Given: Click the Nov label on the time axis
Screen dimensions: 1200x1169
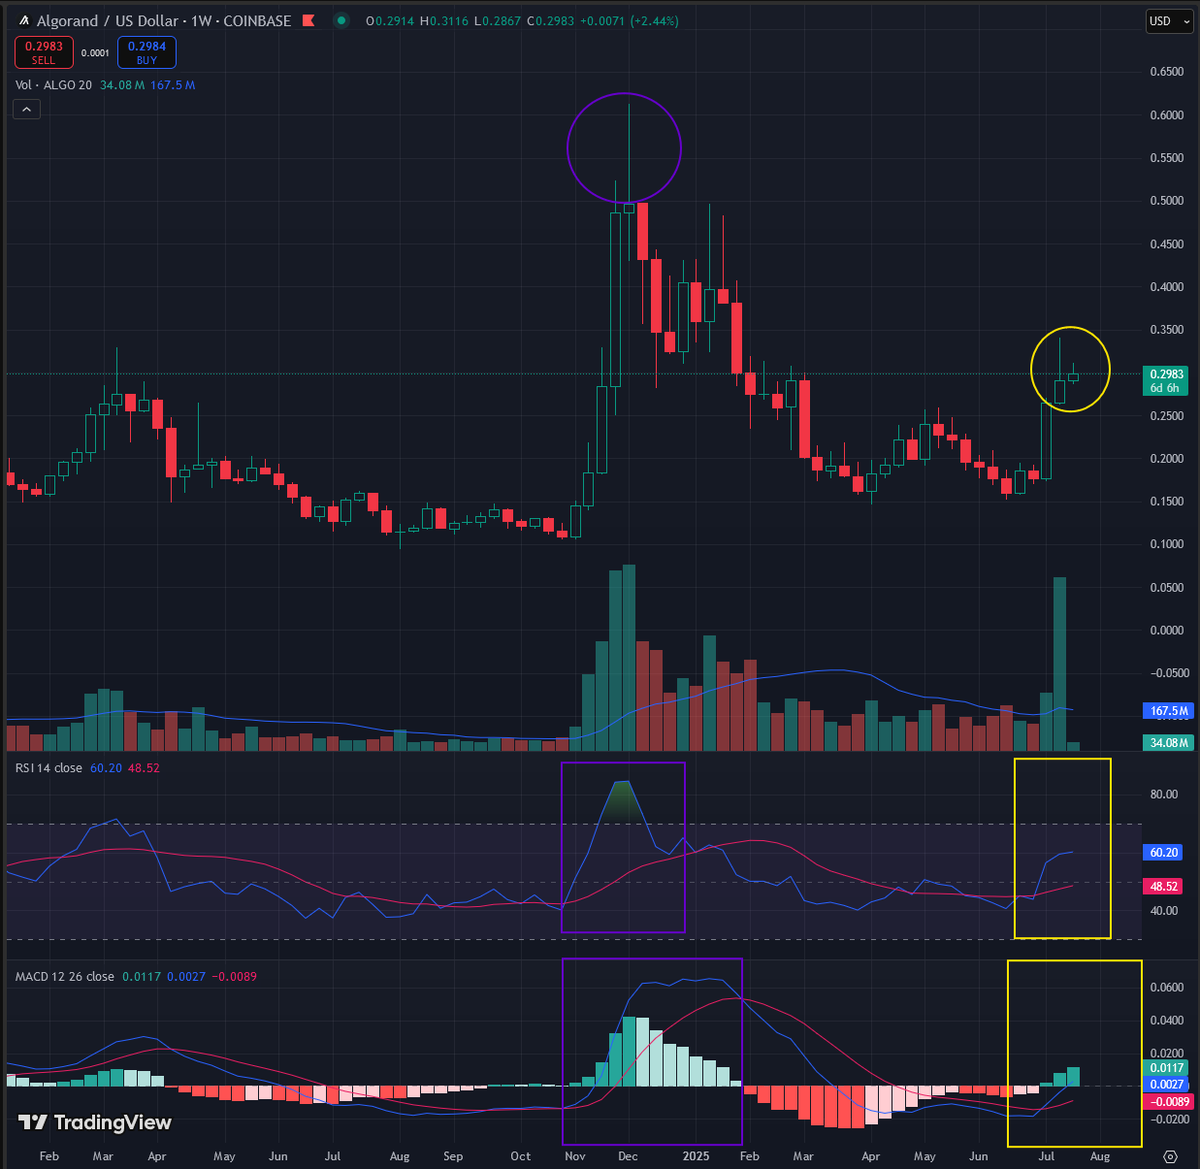Looking at the screenshot, I should [575, 1156].
